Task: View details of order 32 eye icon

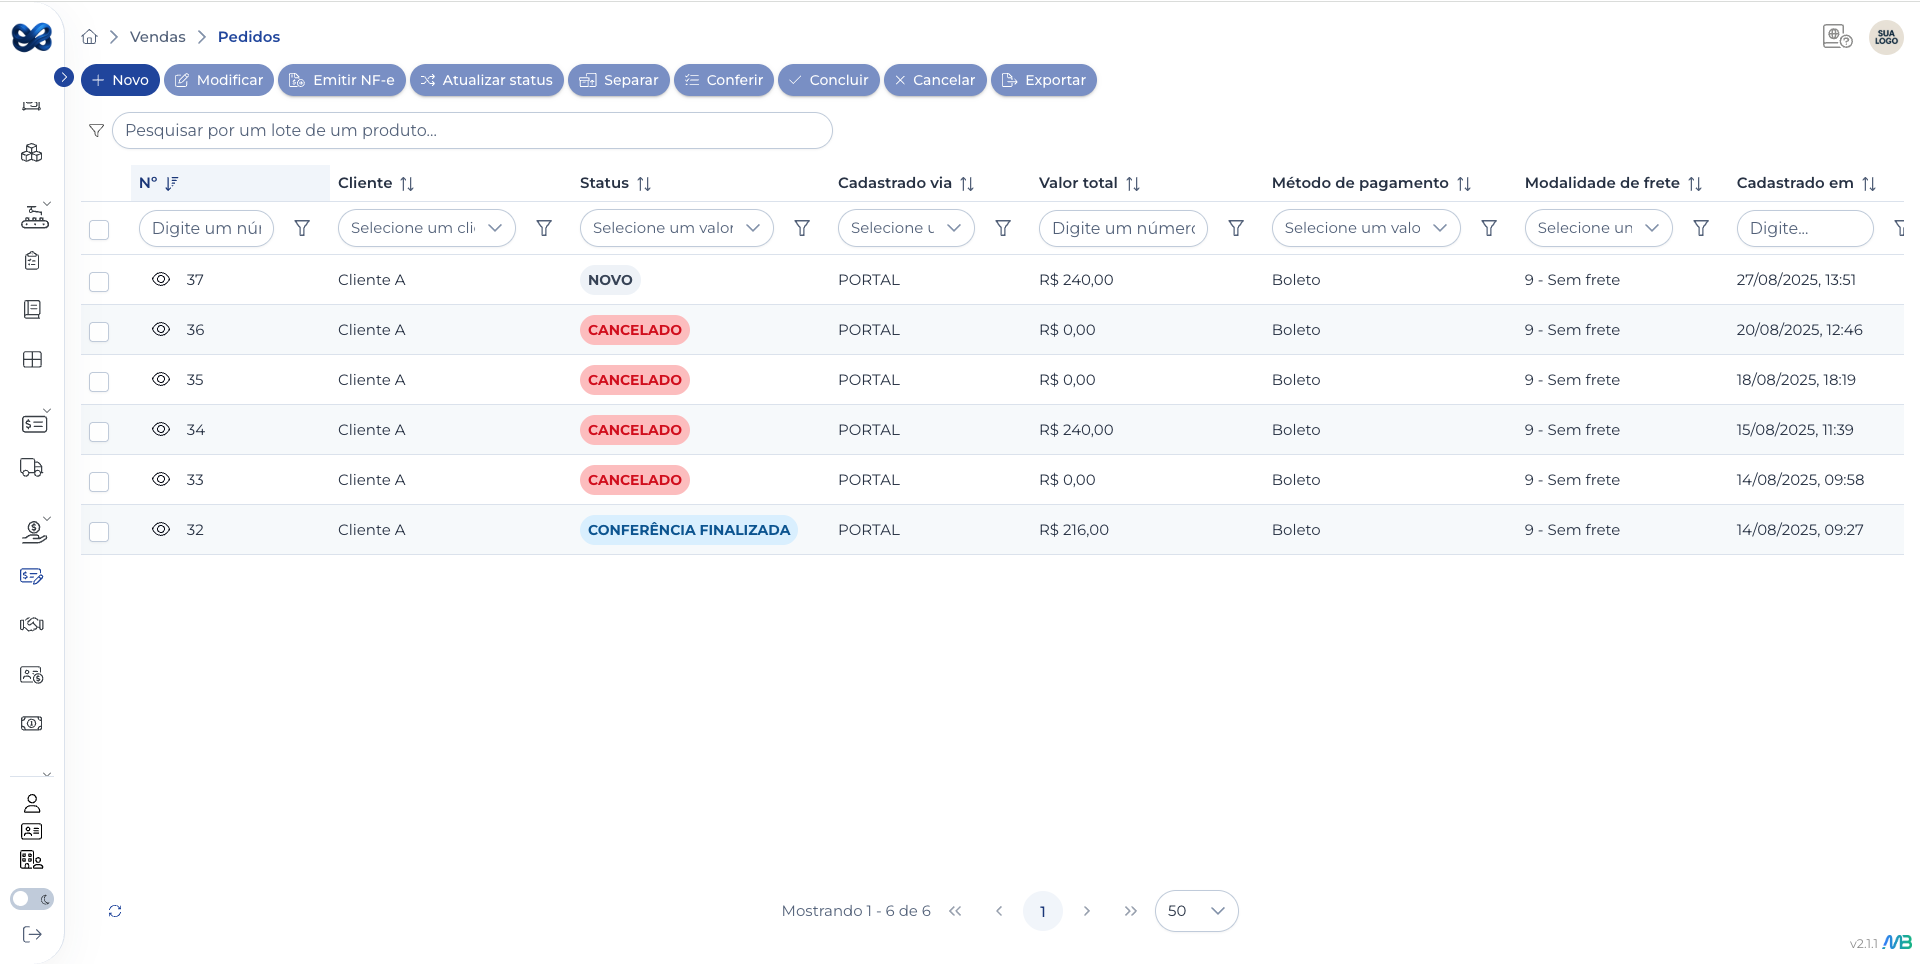Action: (160, 529)
